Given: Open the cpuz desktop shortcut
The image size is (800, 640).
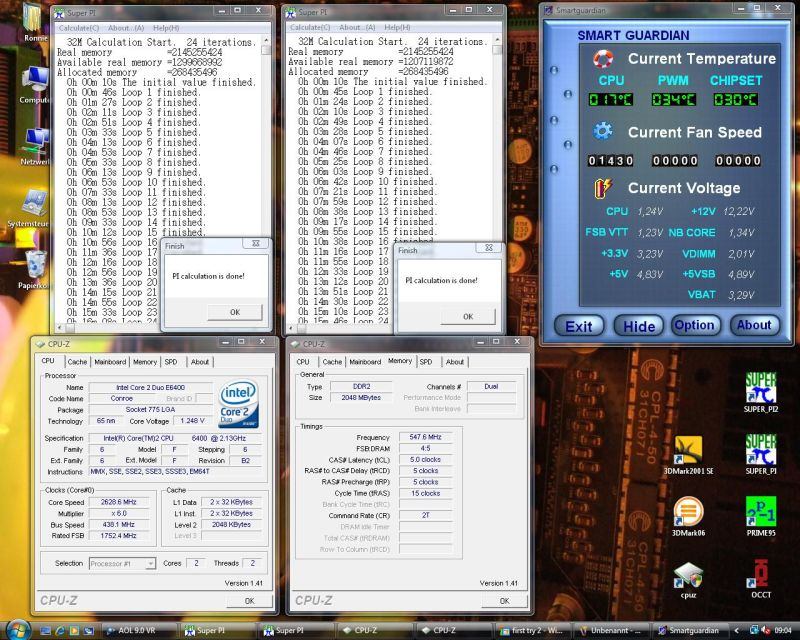Looking at the screenshot, I should 688,579.
